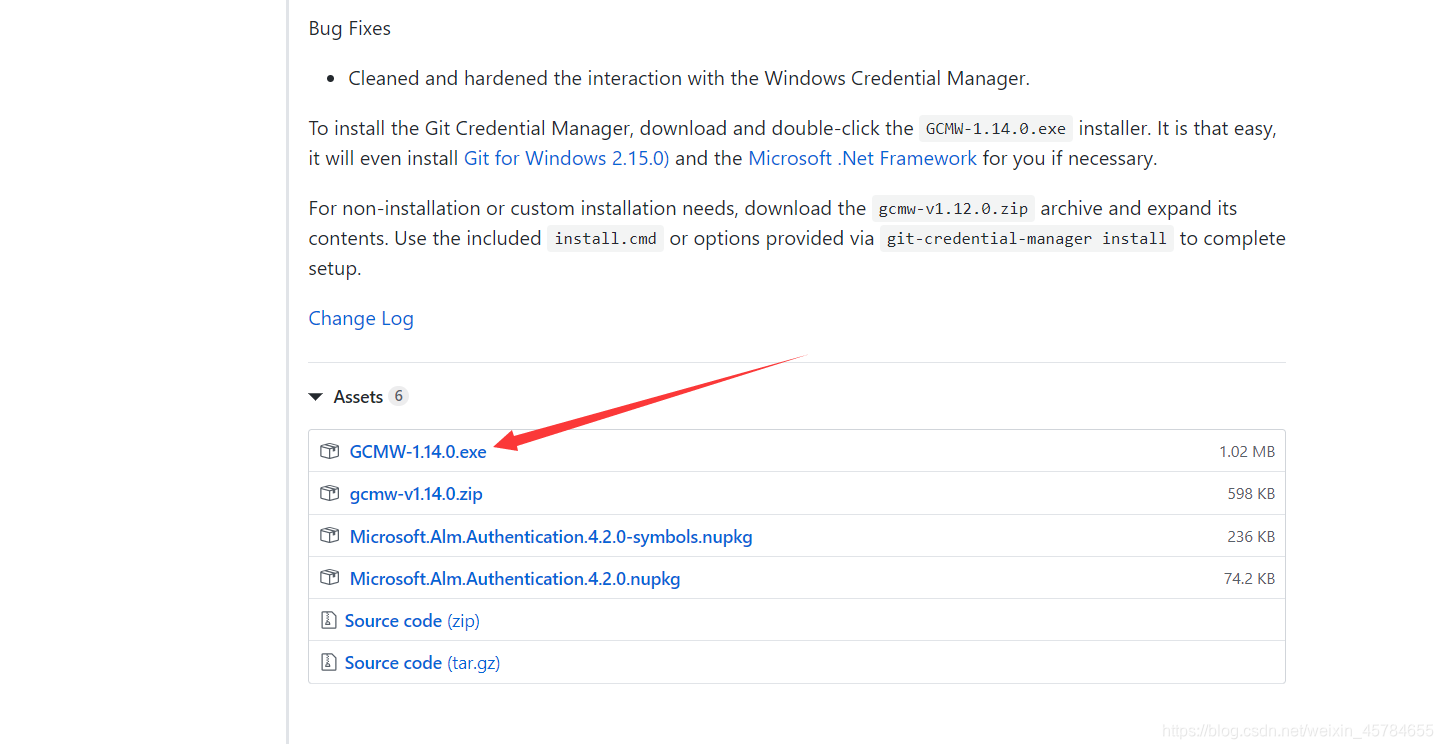Click the 236 KB file size

tap(1251, 536)
